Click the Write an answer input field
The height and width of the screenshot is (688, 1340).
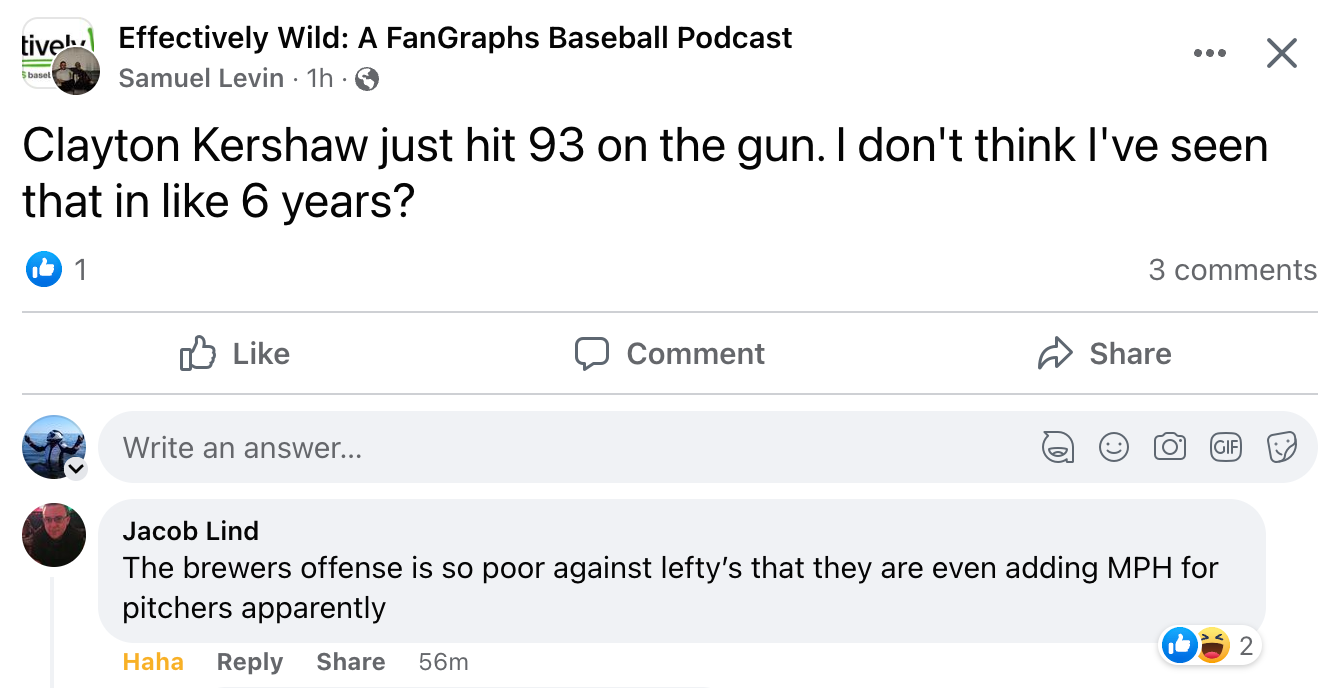click(560, 447)
